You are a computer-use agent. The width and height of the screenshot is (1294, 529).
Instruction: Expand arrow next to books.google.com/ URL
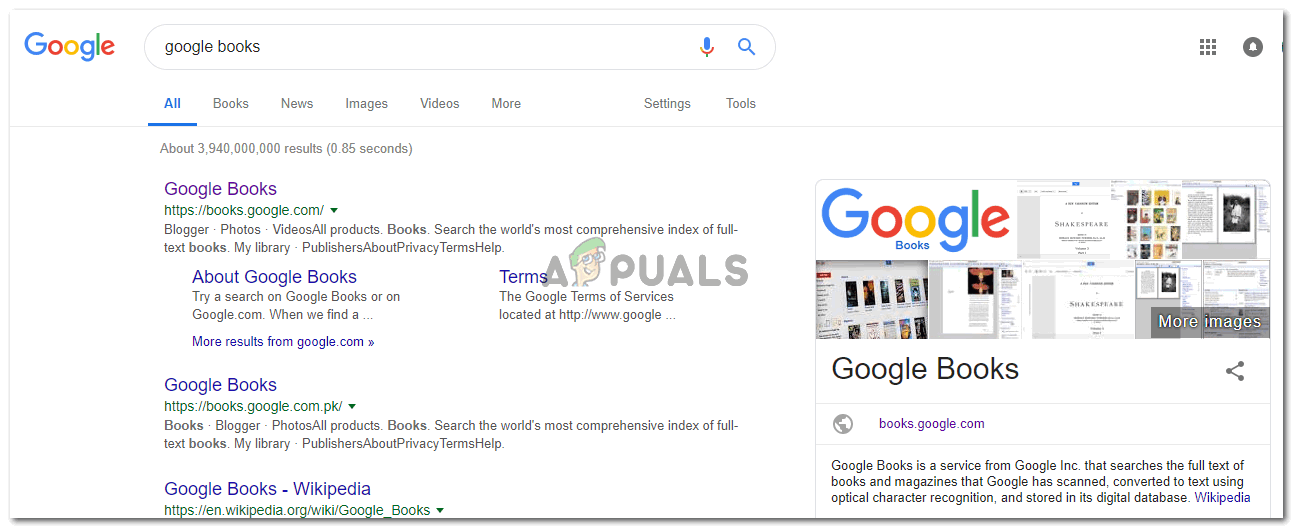(334, 210)
